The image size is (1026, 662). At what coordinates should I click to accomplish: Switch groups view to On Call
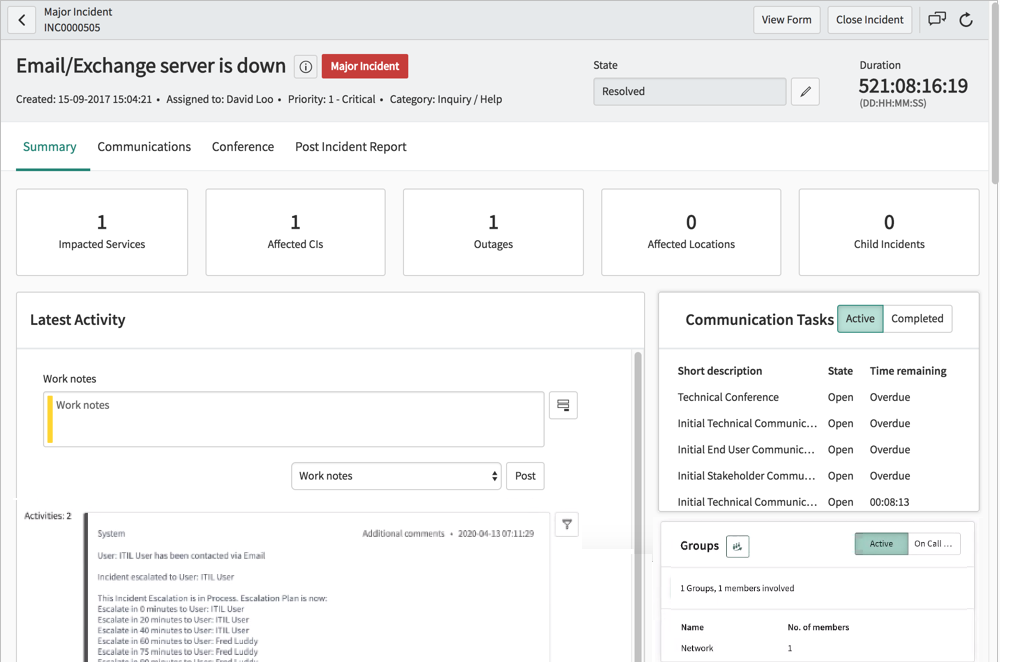click(934, 544)
